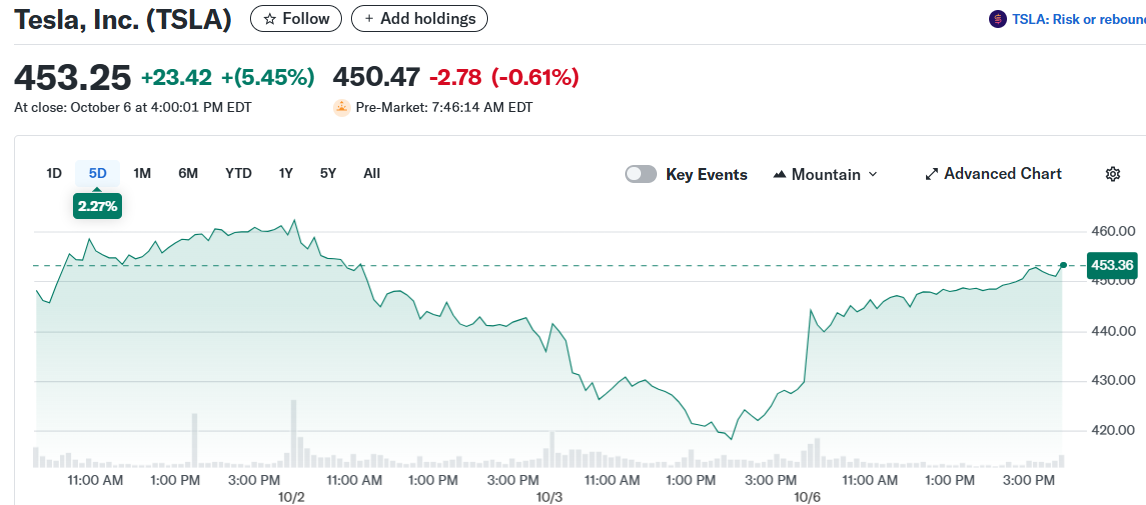This screenshot has width=1146, height=505.
Task: Expand the Mountain chart style dropdown
Action: point(872,174)
